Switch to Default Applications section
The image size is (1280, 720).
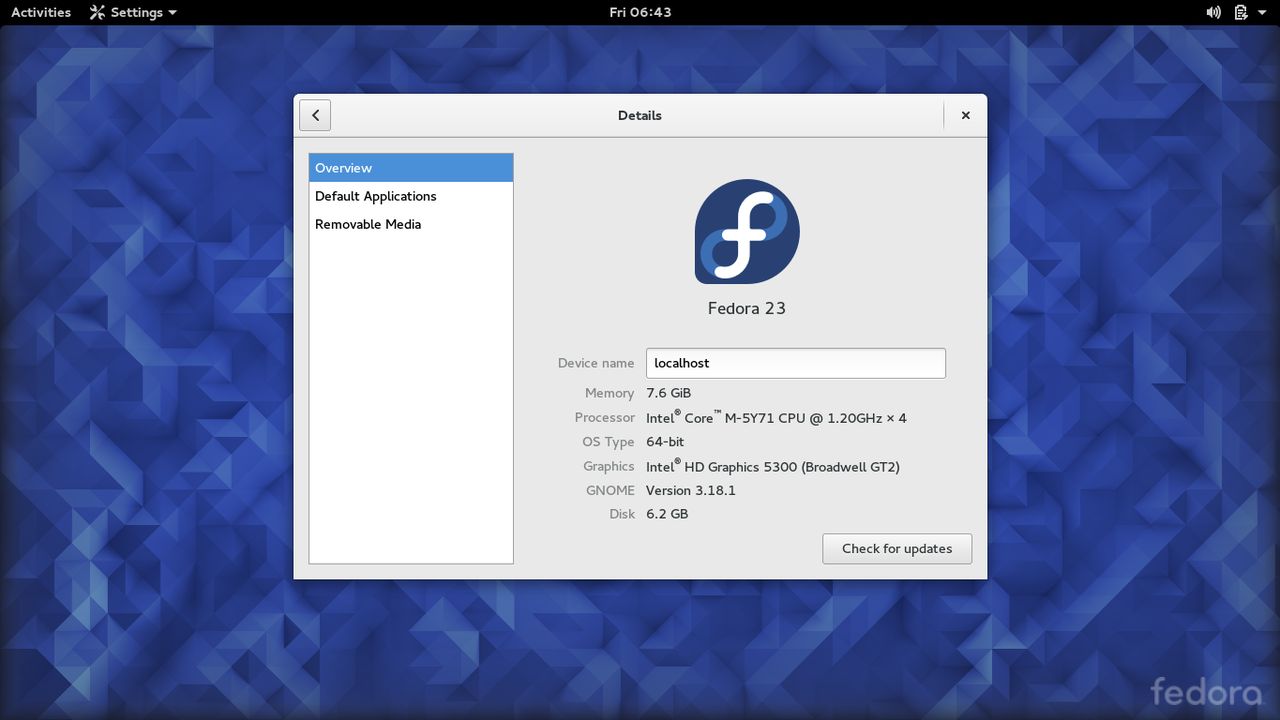coord(411,196)
